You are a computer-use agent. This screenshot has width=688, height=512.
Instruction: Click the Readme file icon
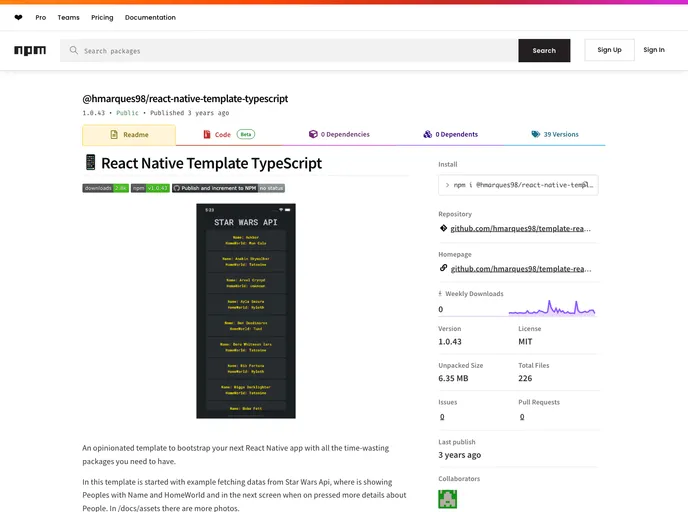[x=114, y=135]
